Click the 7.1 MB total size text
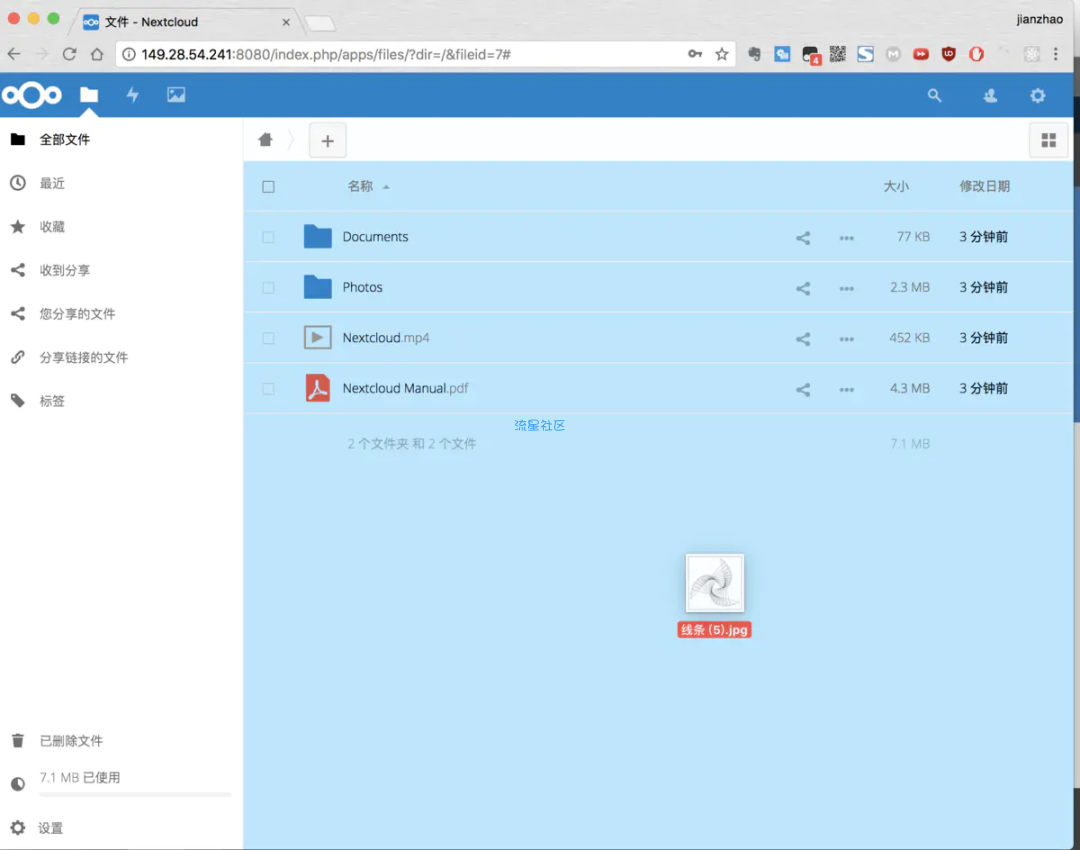This screenshot has height=850, width=1080. coord(910,444)
